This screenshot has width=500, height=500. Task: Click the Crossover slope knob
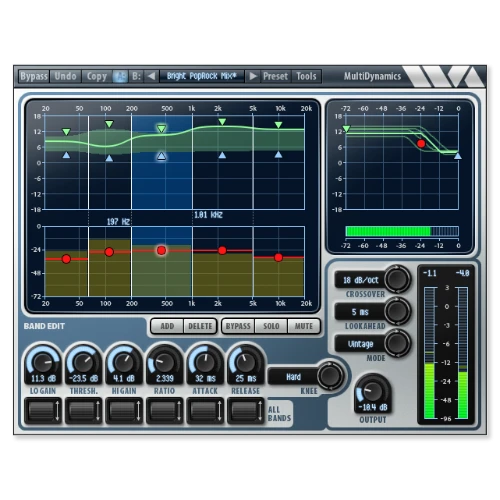click(x=397, y=279)
